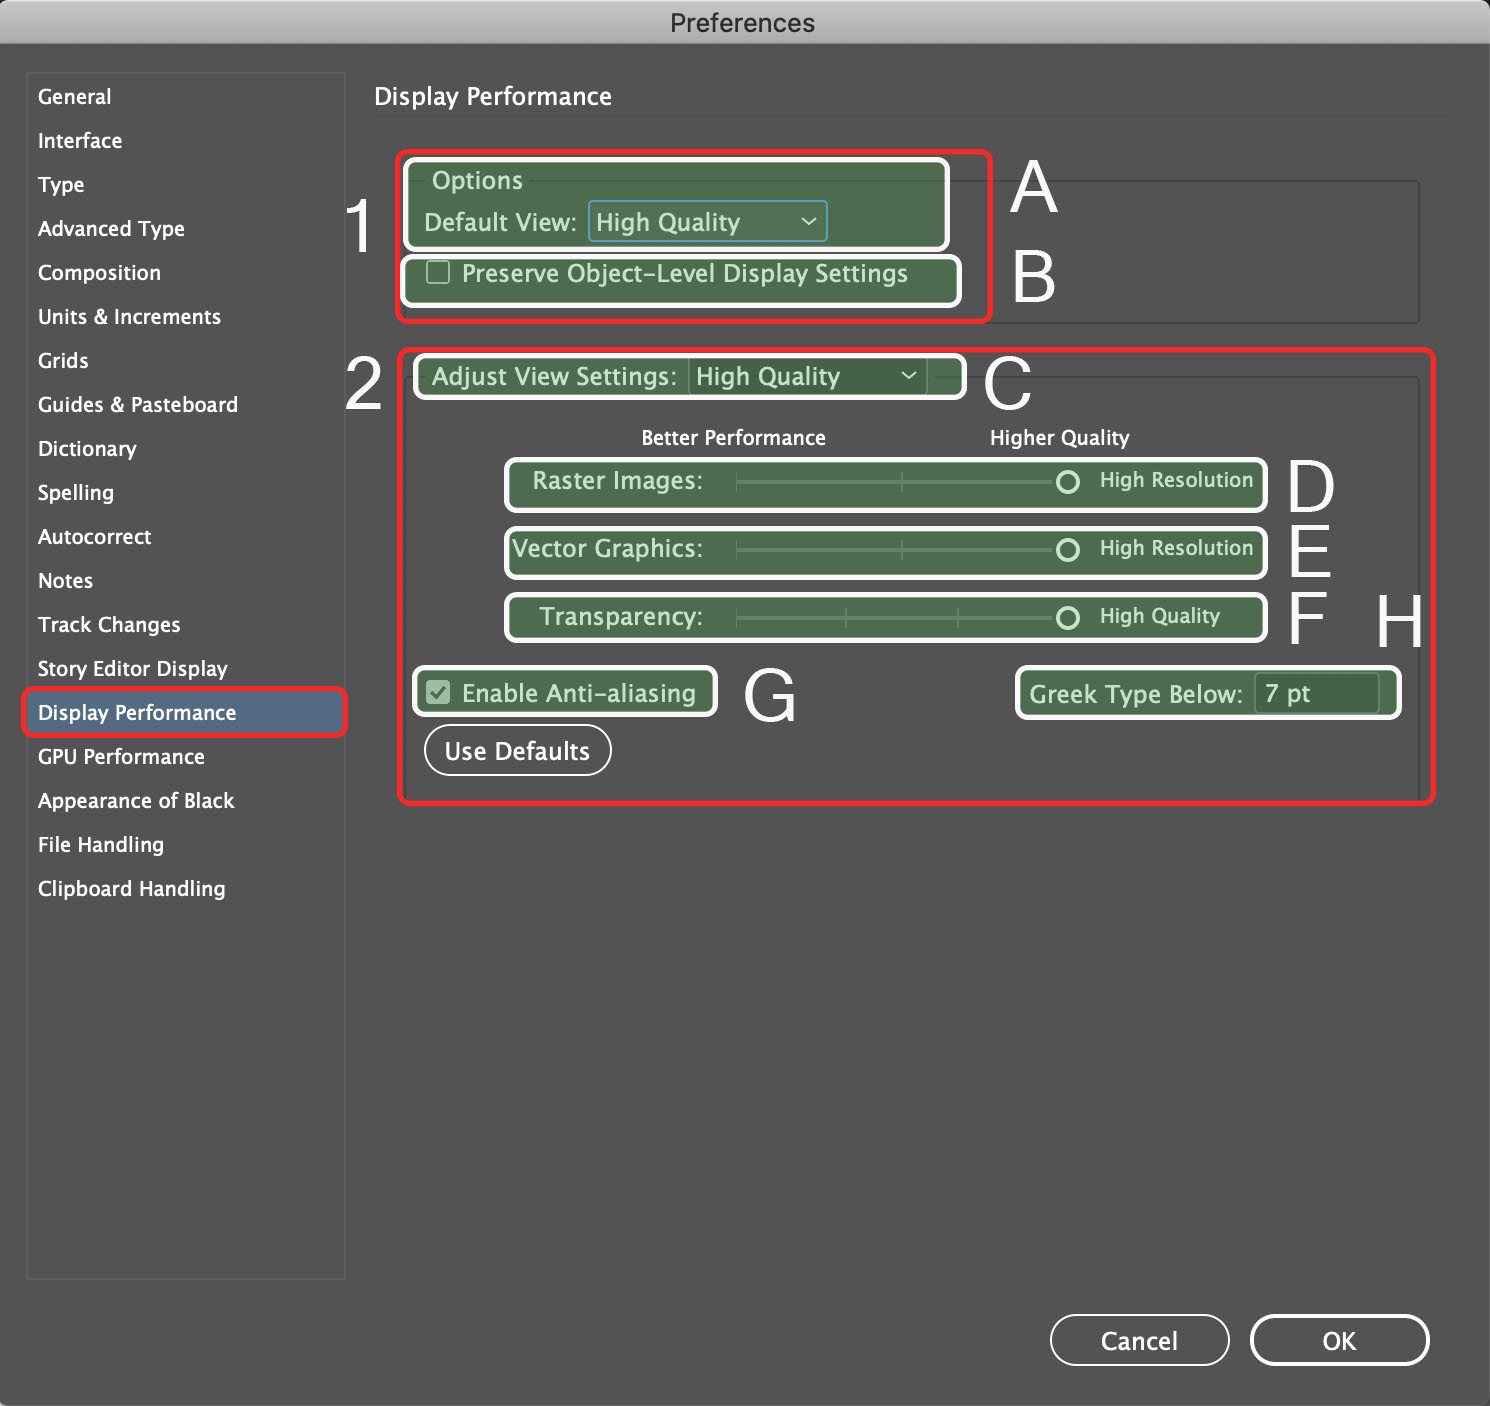Click the Cancel button
Screen dimensions: 1490x1406
(1139, 1341)
